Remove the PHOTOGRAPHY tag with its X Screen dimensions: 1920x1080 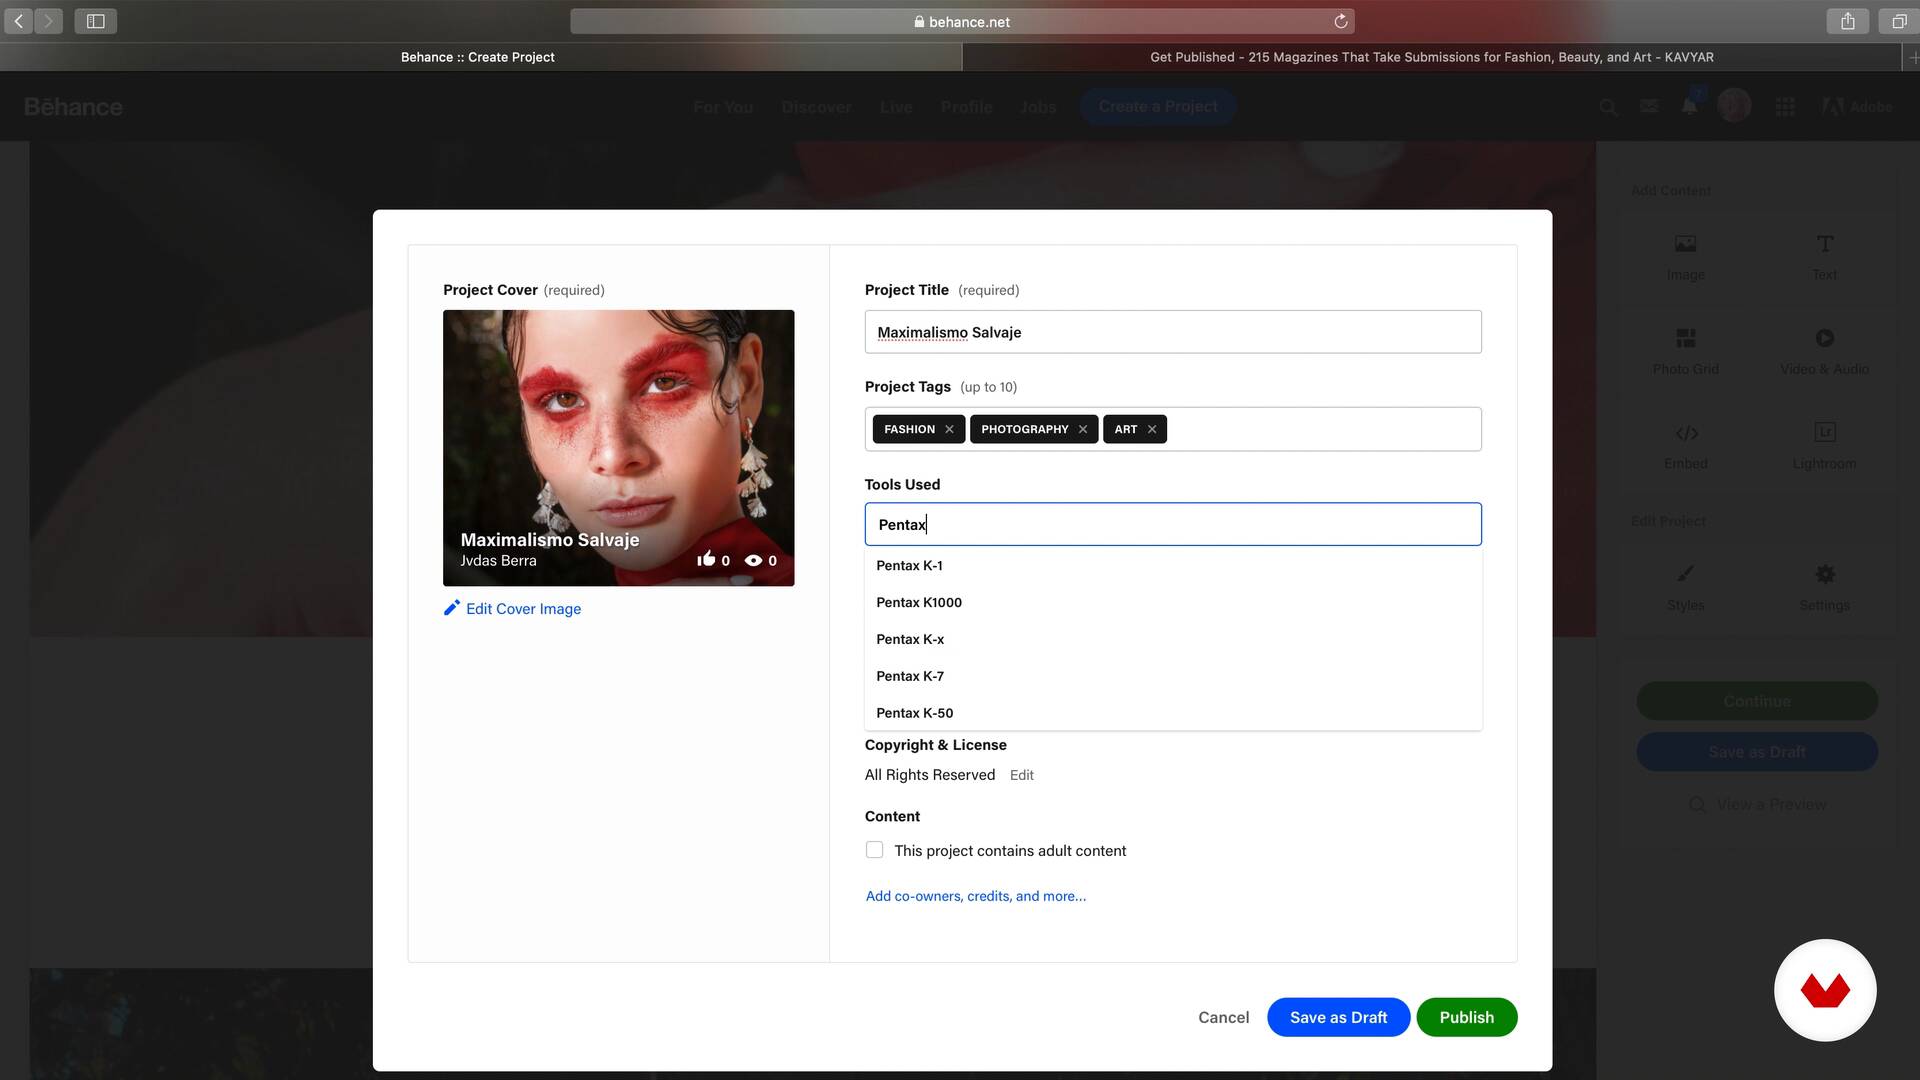click(x=1082, y=429)
